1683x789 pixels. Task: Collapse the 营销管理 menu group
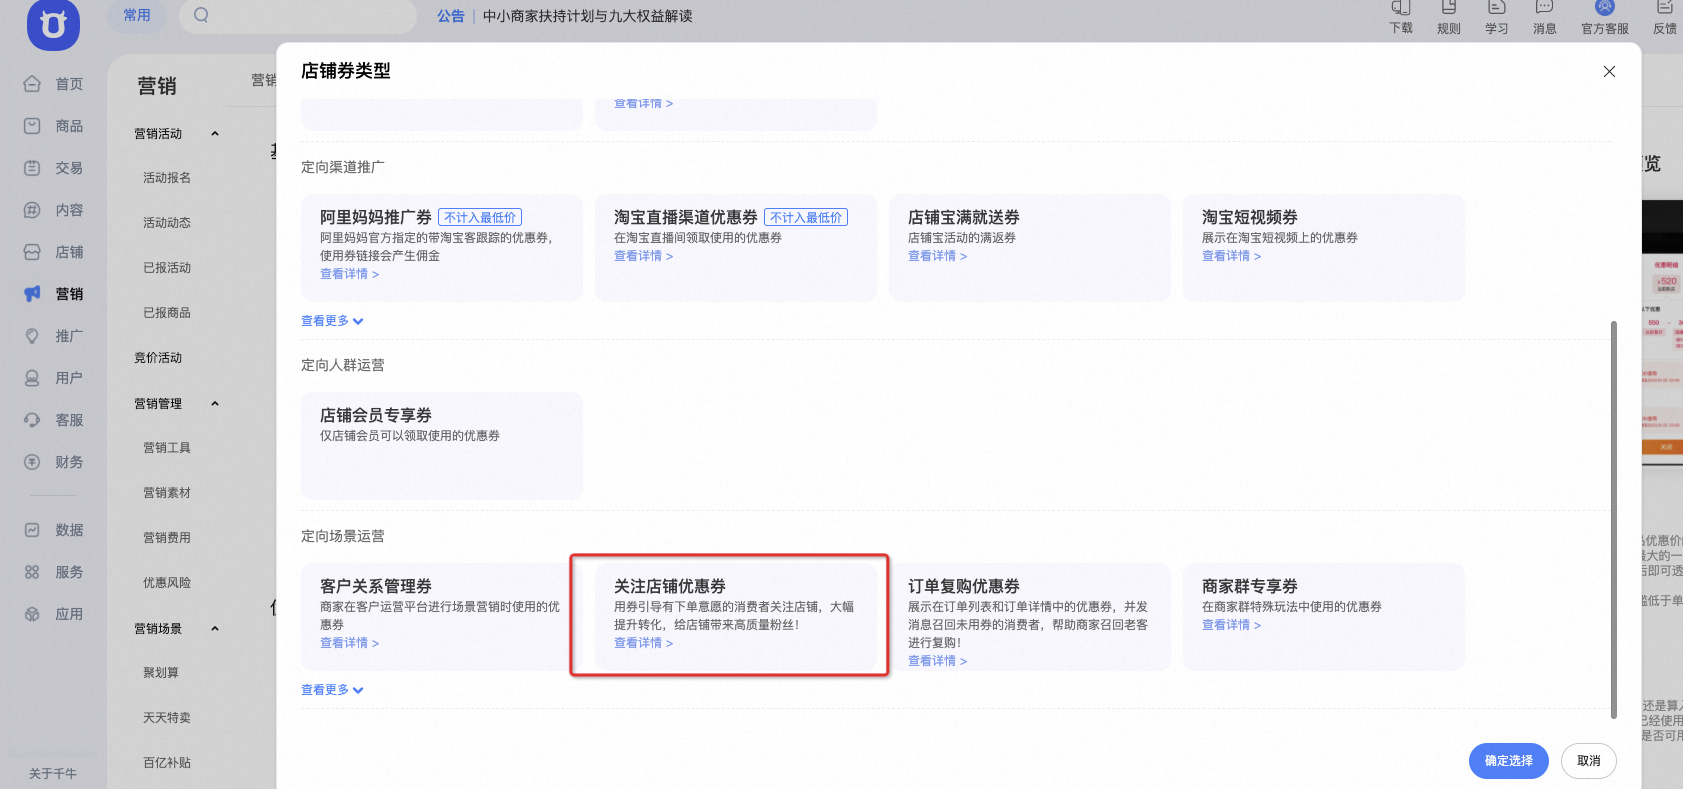pyautogui.click(x=215, y=404)
